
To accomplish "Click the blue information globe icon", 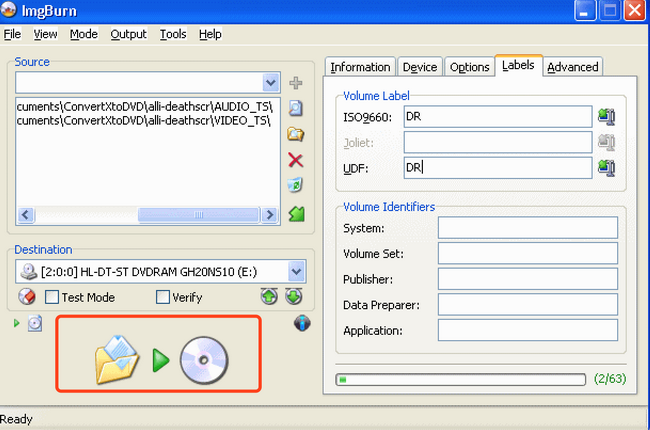I will pyautogui.click(x=302, y=323).
